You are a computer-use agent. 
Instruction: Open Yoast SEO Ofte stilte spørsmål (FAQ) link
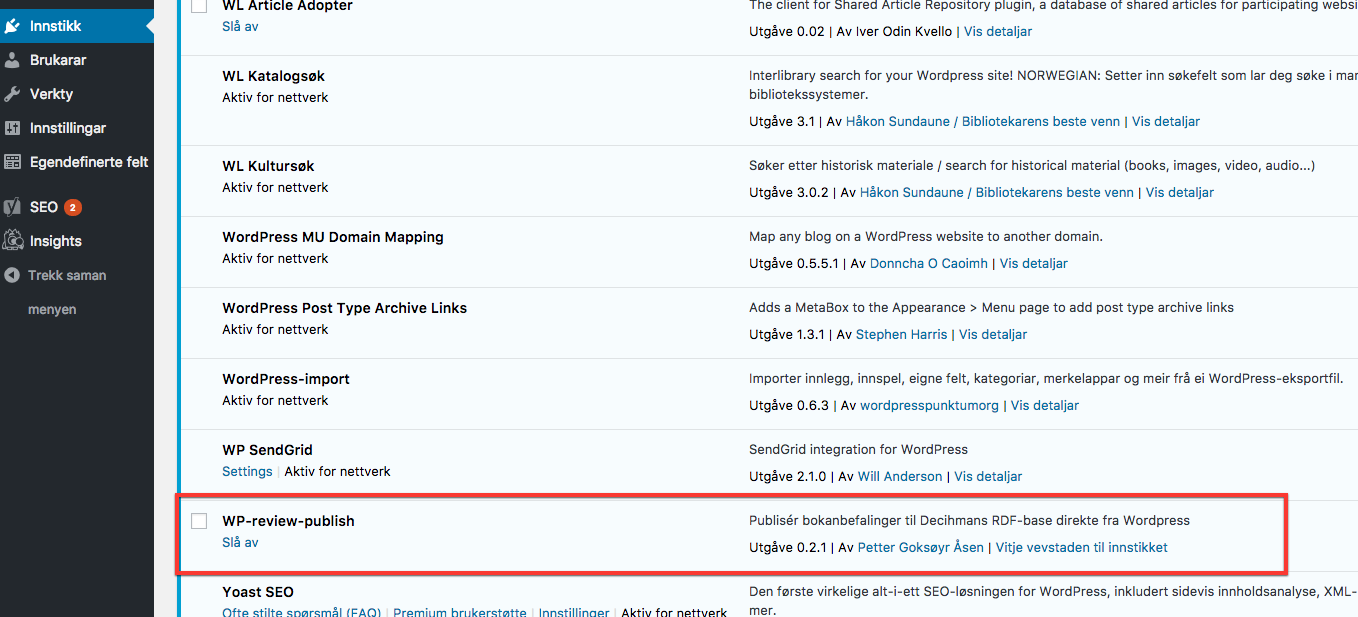(301, 611)
